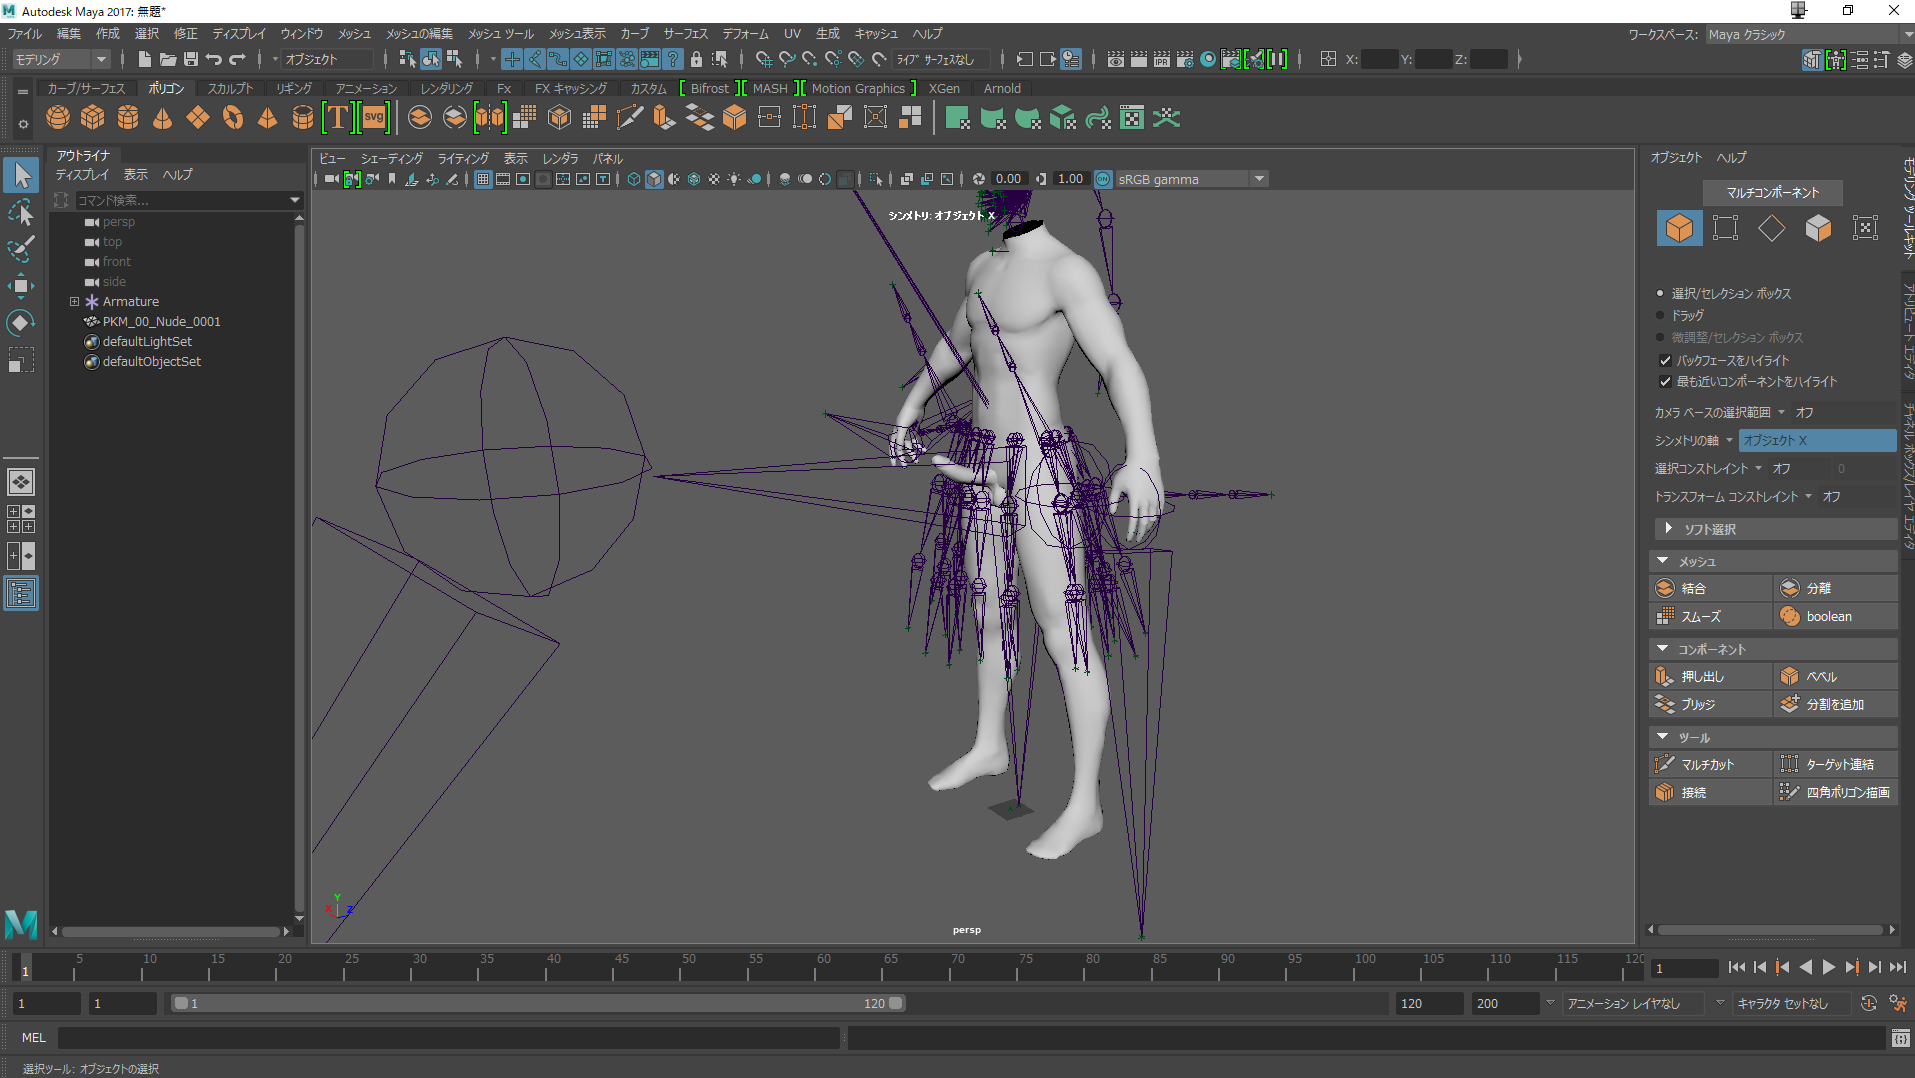Expand the Armature node in outliner
1915x1078 pixels.
coord(74,301)
